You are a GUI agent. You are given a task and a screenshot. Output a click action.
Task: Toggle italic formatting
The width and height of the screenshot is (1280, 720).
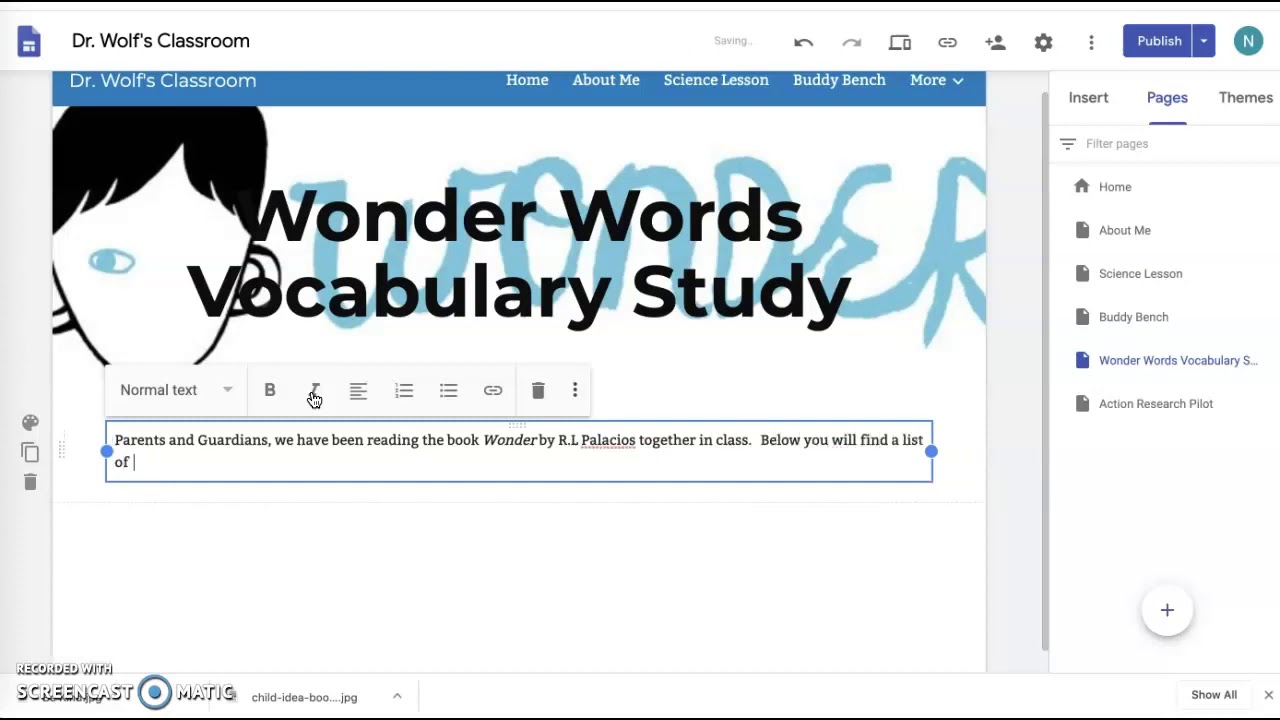(x=315, y=390)
